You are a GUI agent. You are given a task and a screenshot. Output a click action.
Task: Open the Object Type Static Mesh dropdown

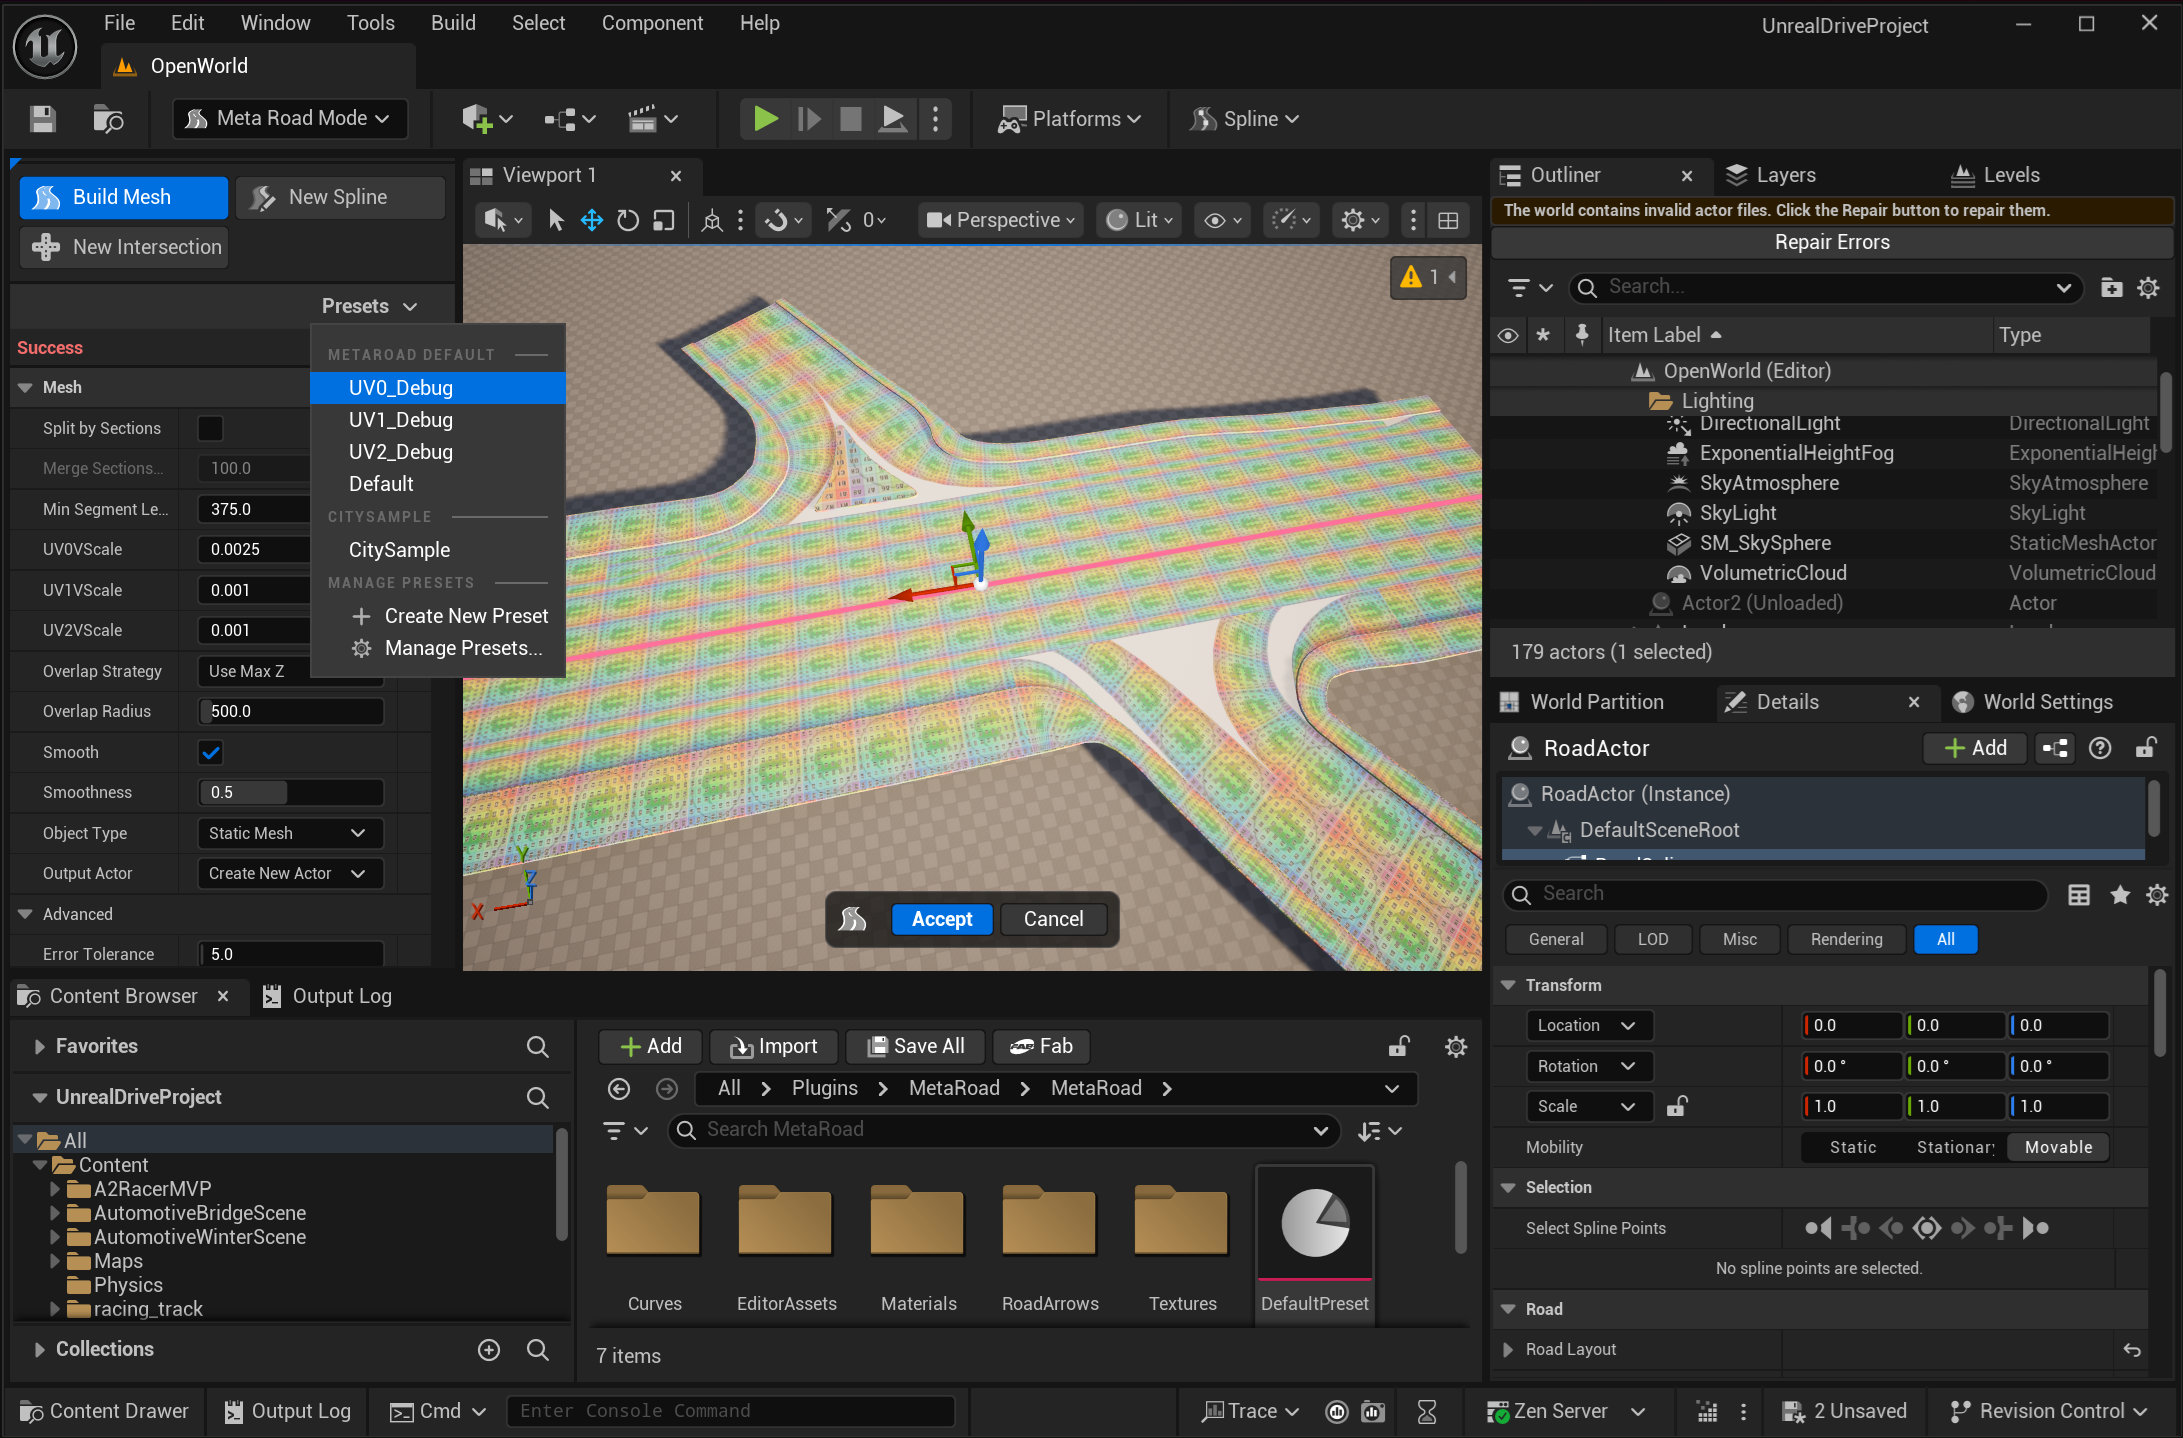coord(289,833)
